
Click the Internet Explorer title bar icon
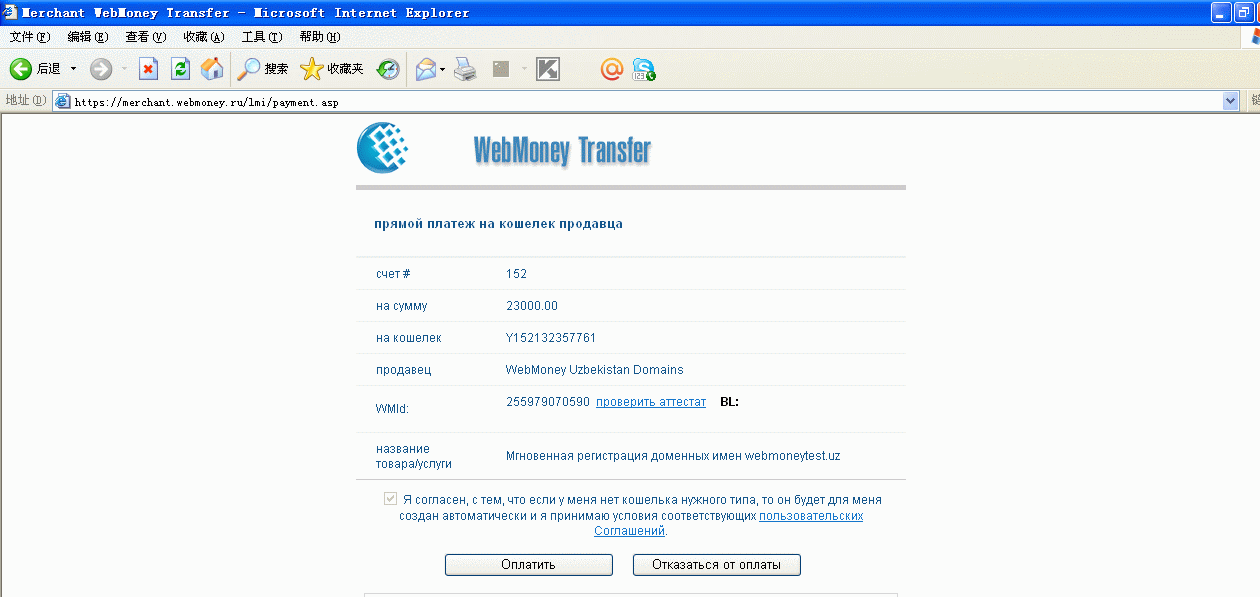(11, 13)
